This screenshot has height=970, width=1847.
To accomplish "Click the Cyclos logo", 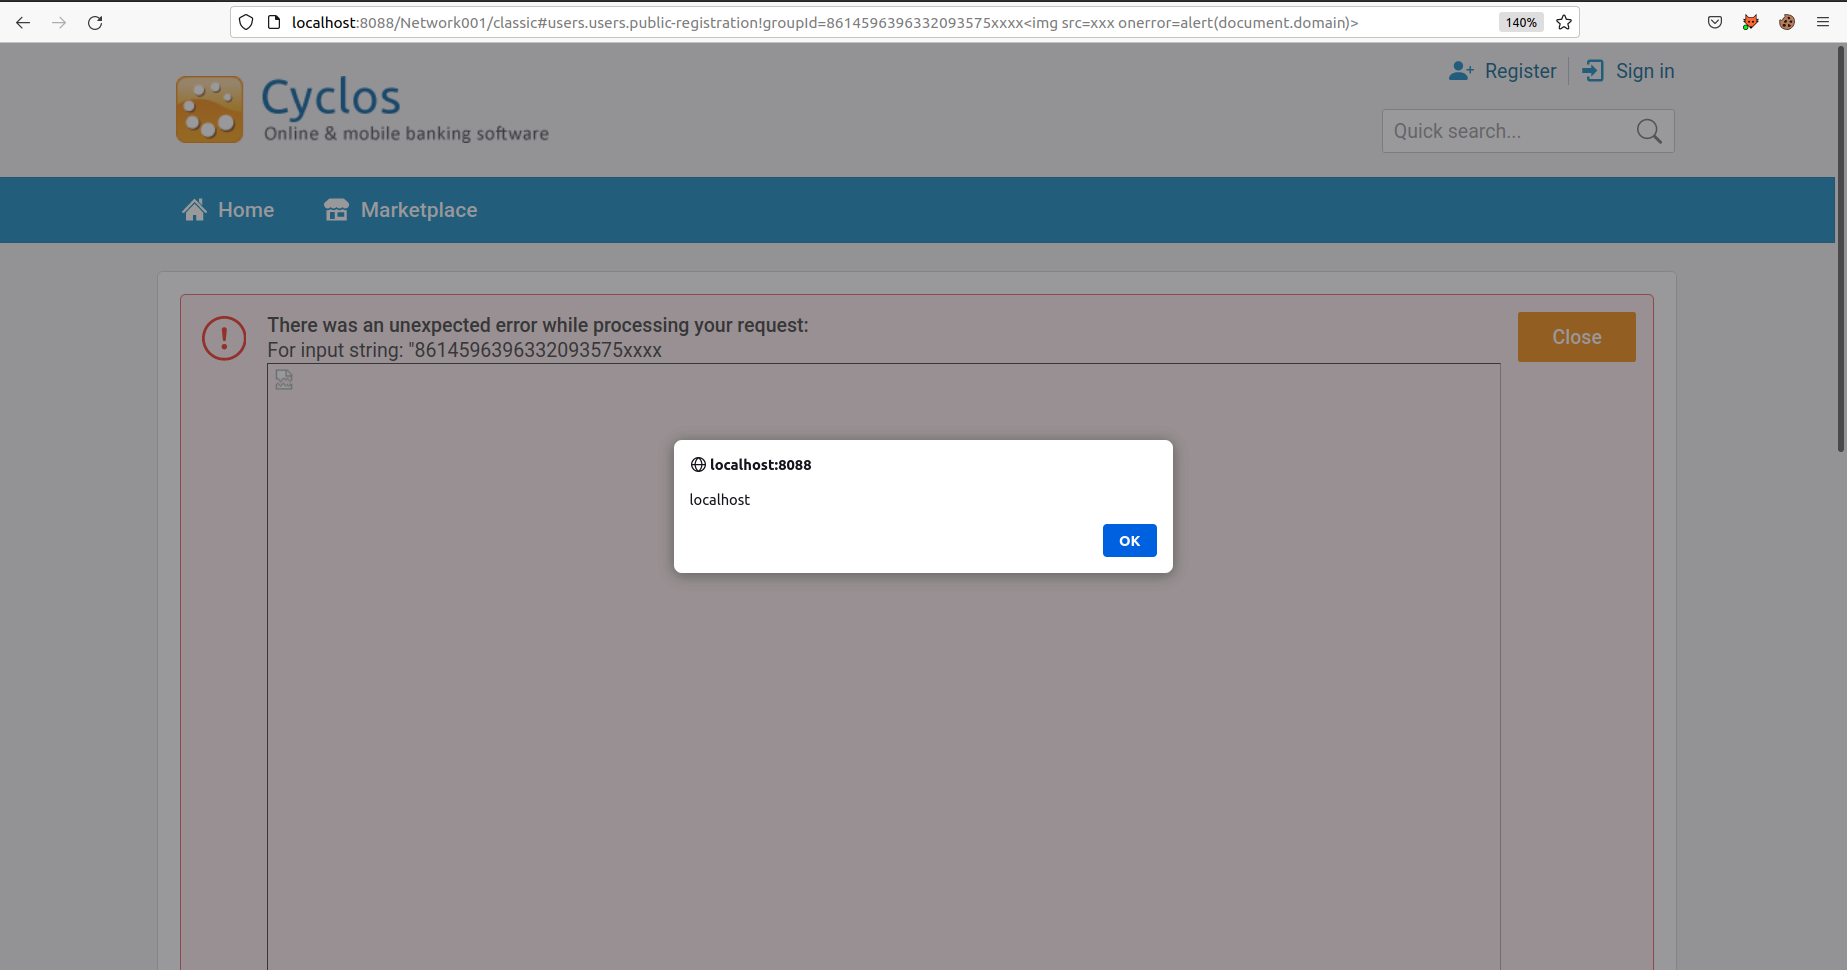I will (x=210, y=110).
